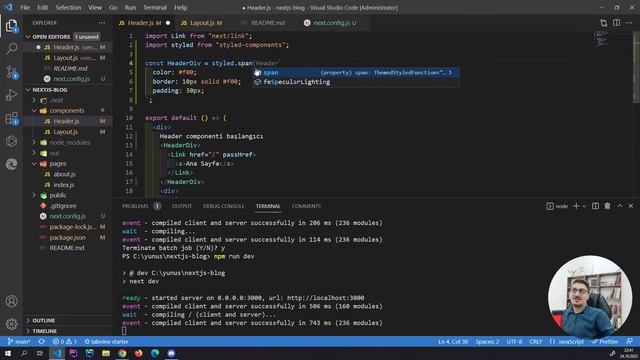The image size is (640, 360).
Task: Select the feSpecularLighting suggestion
Action: coord(356,82)
